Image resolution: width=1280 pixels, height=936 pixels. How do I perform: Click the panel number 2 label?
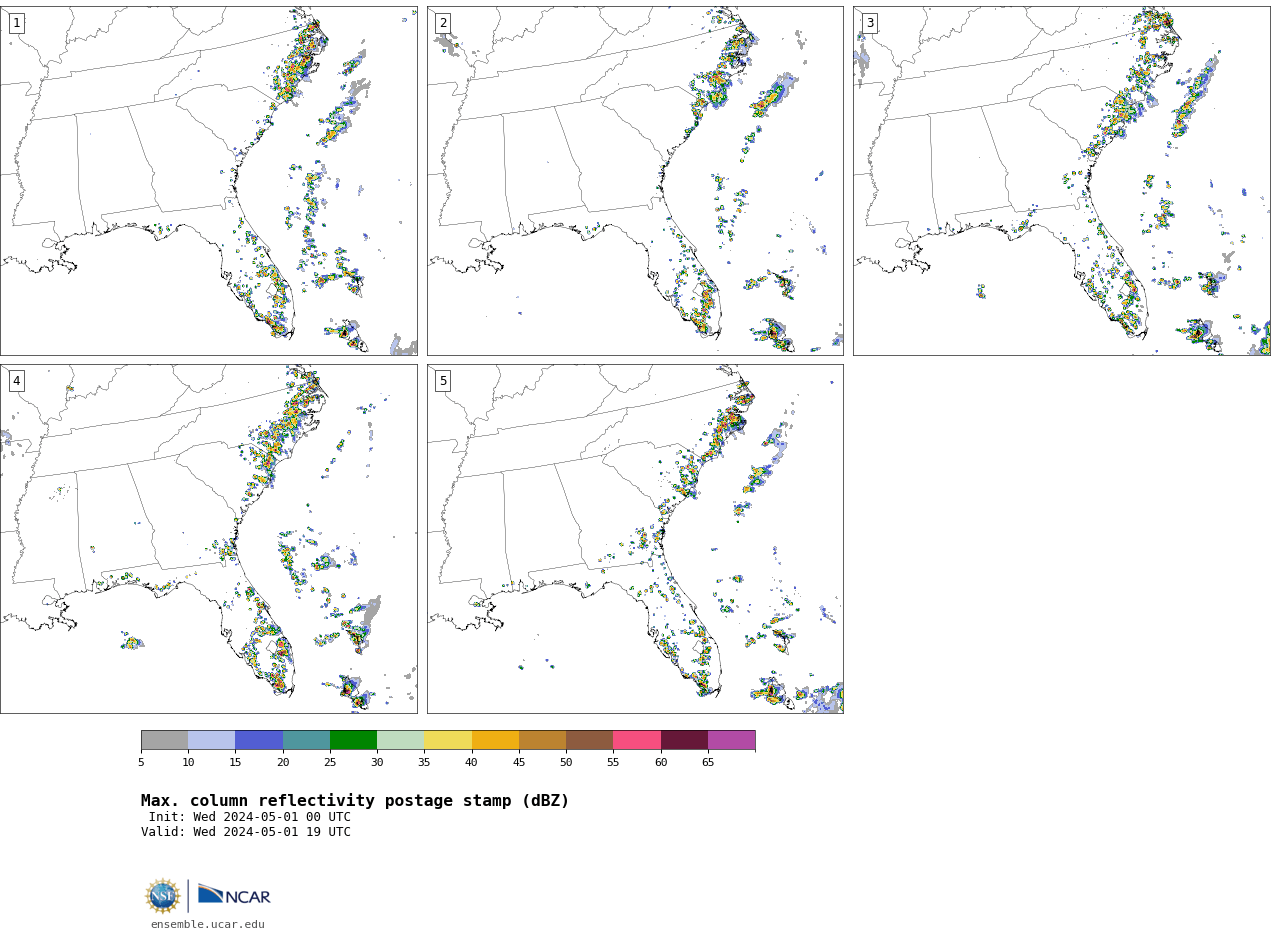coord(443,23)
